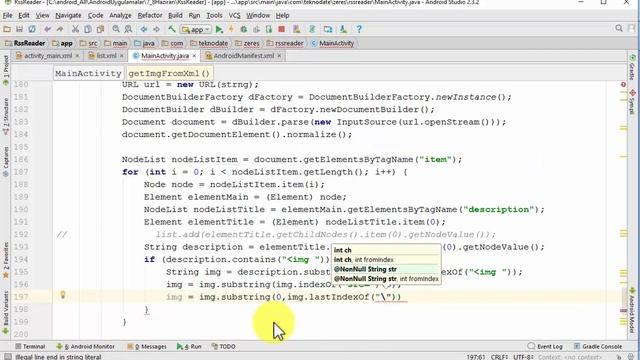Click the Synchronize toolbar icon
This screenshot has height=360, width=640.
click(x=32, y=29)
